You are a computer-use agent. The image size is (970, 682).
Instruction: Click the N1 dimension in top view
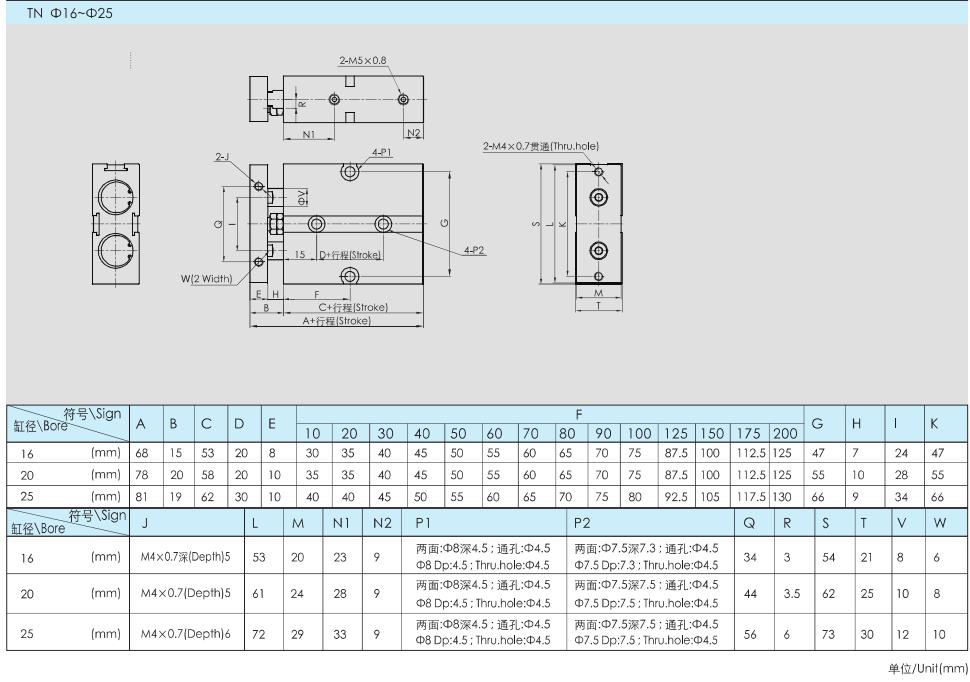coord(308,133)
